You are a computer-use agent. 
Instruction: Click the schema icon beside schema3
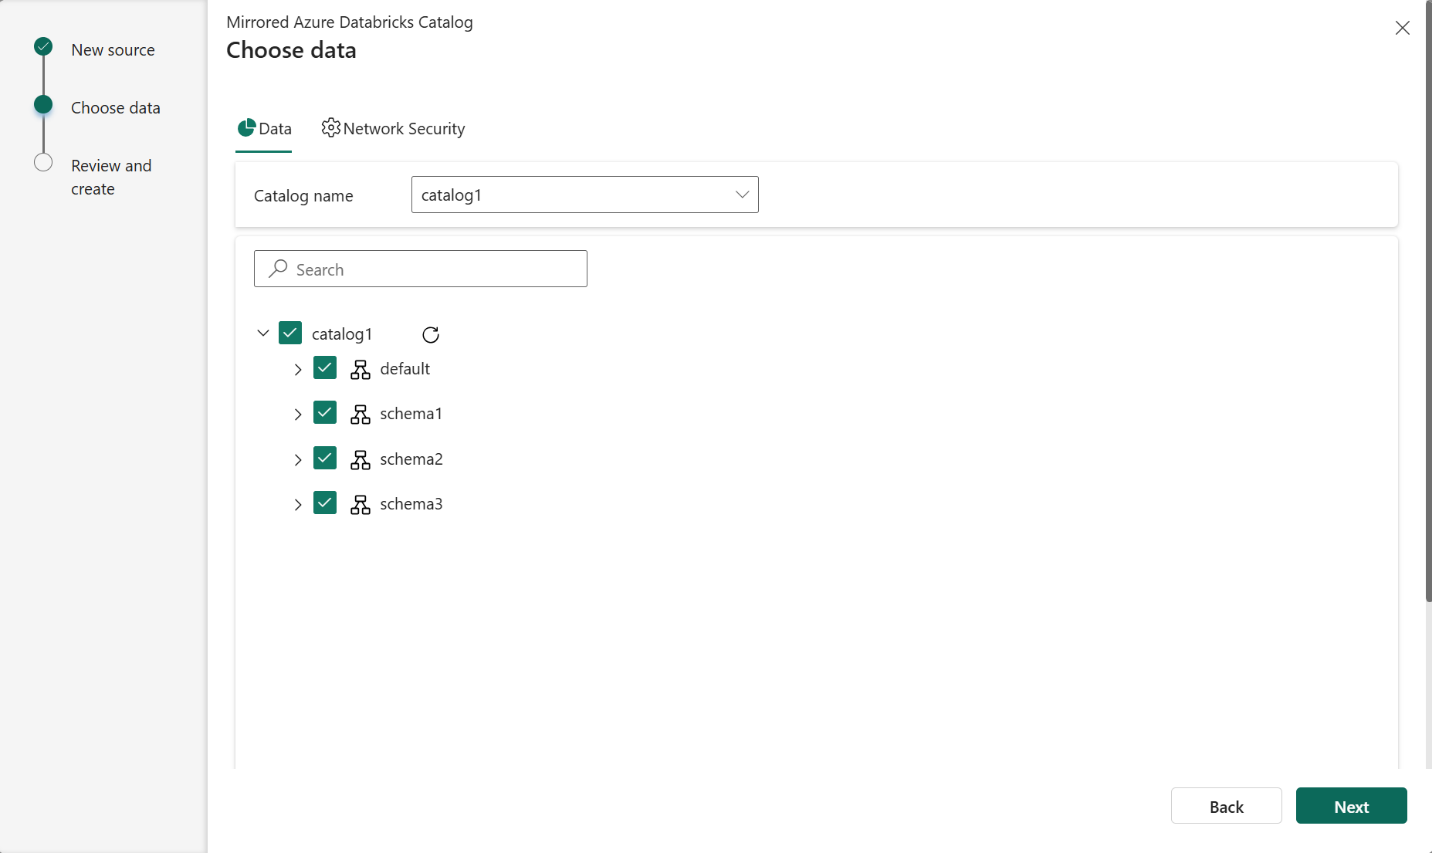coord(360,504)
